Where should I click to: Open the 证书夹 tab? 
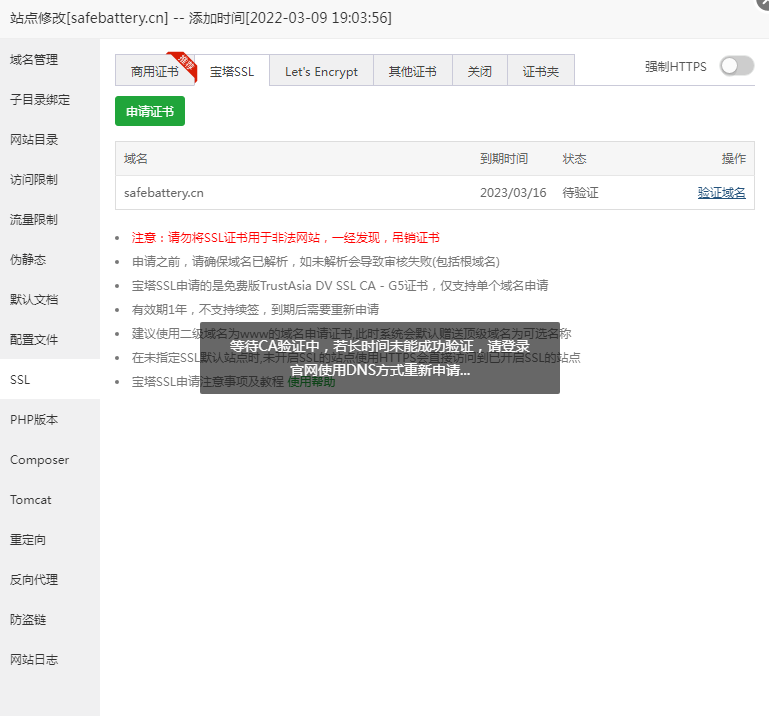540,72
